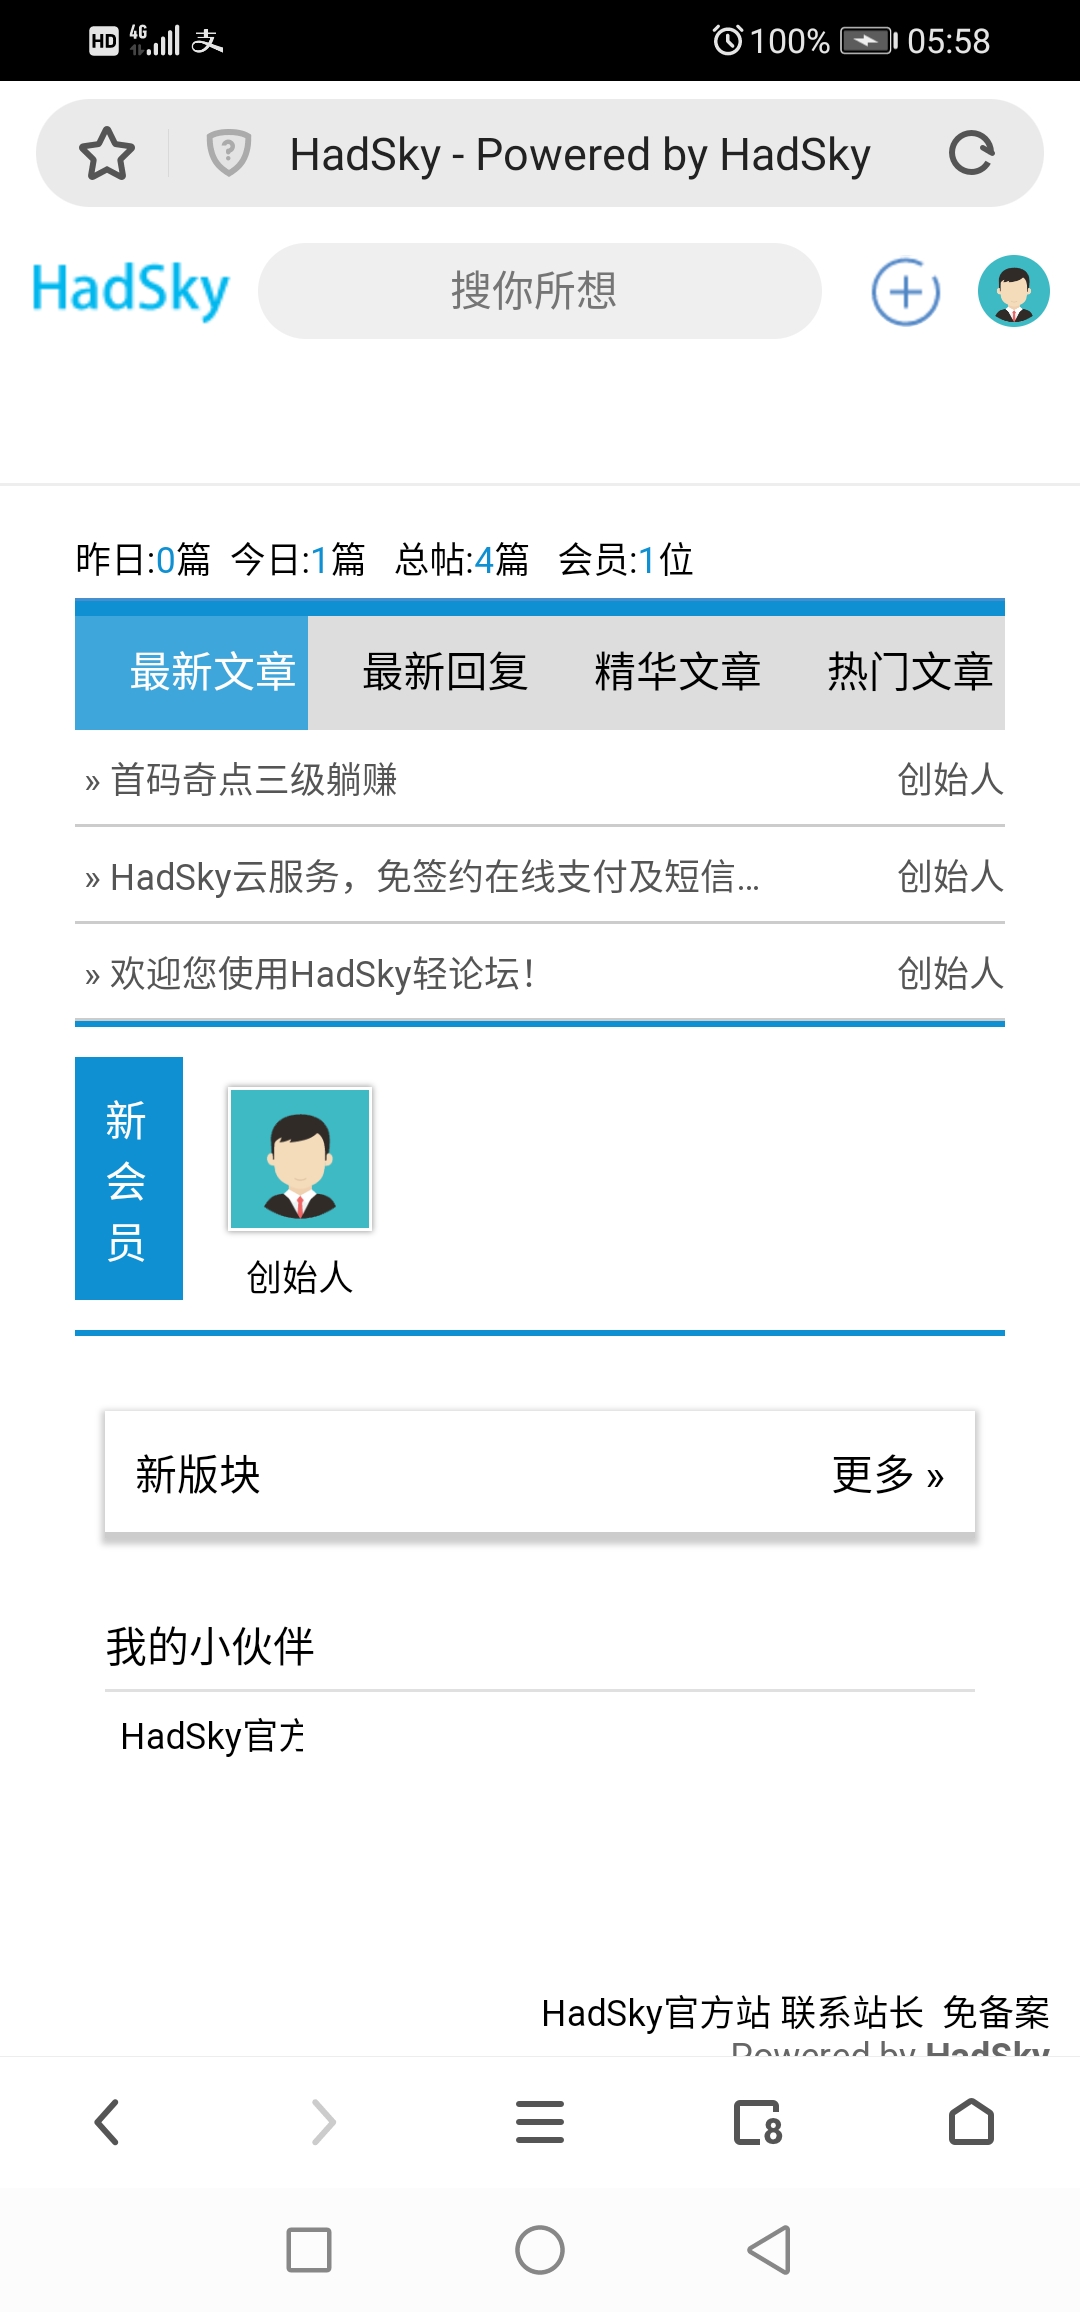The height and width of the screenshot is (2312, 1080).
Task: Open tabs switcher showing 8 tabs
Action: click(757, 2122)
